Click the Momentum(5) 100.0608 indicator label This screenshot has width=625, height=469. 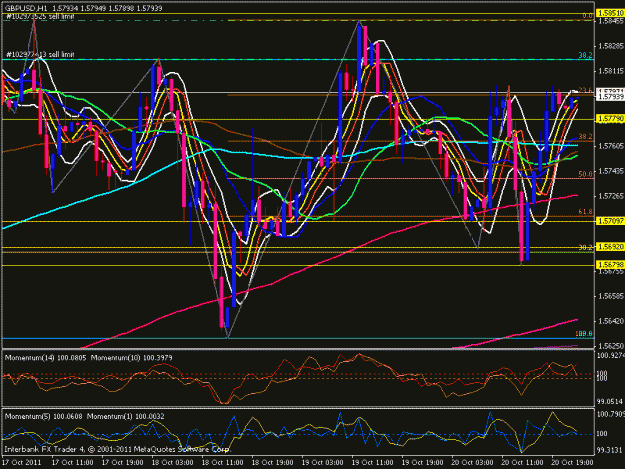point(43,416)
